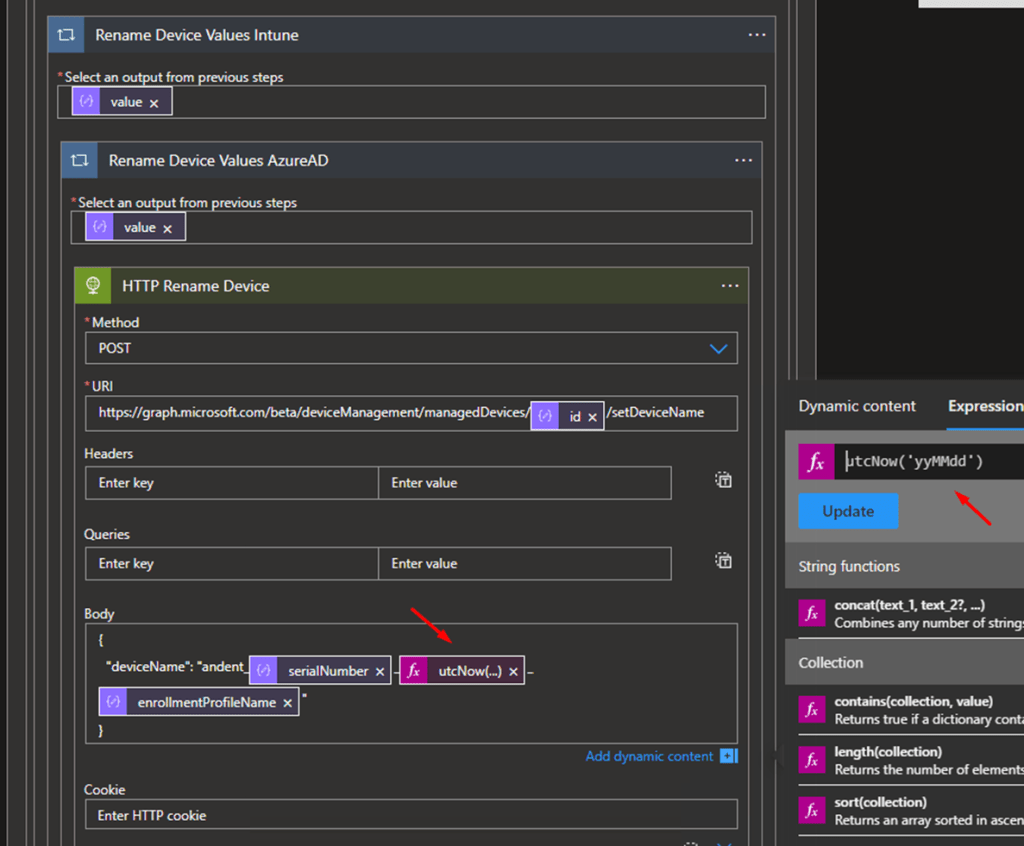Click the Update button
The height and width of the screenshot is (846, 1024).
pos(848,511)
